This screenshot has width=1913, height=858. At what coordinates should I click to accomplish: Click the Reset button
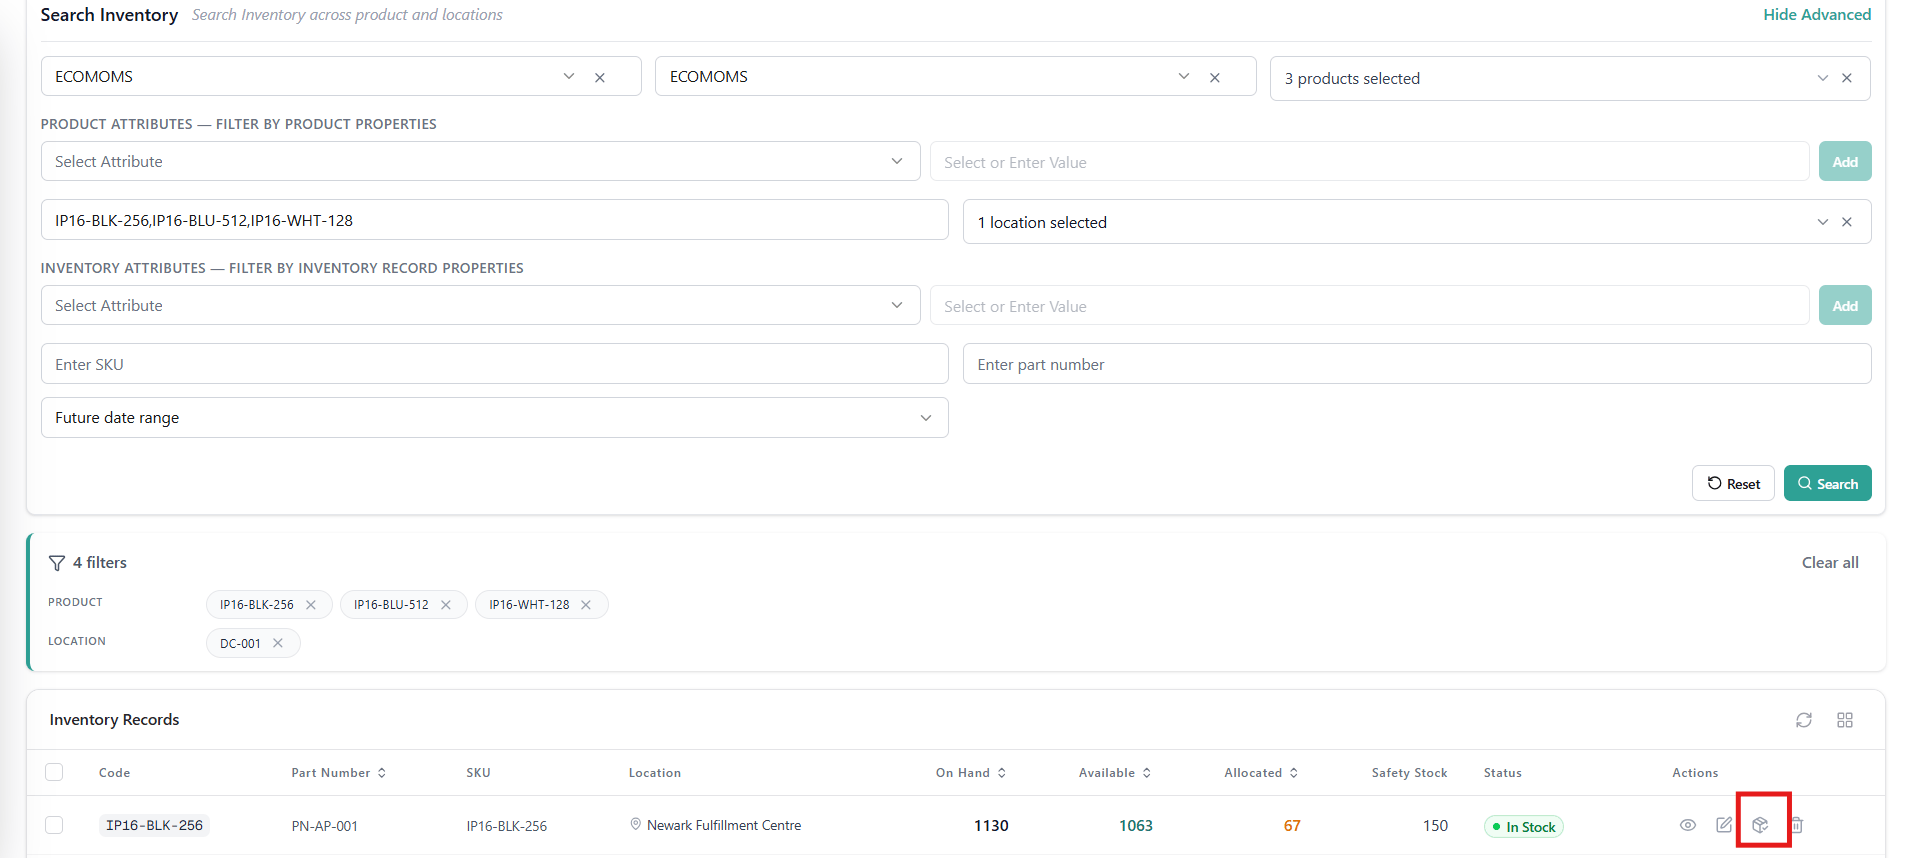tap(1733, 483)
